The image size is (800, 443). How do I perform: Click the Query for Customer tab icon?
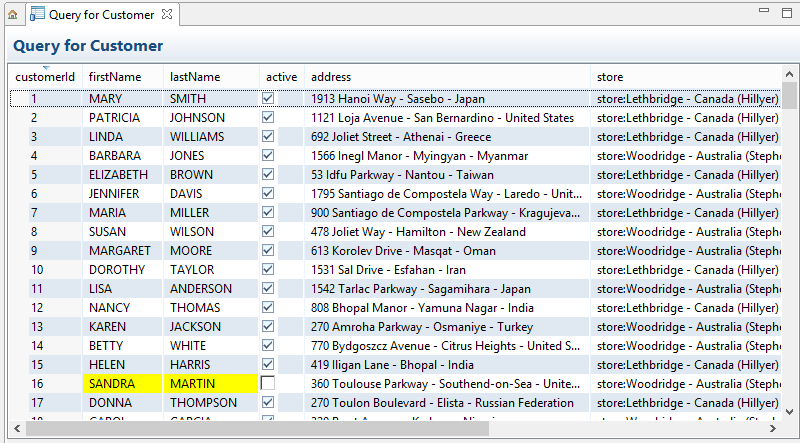(x=37, y=15)
